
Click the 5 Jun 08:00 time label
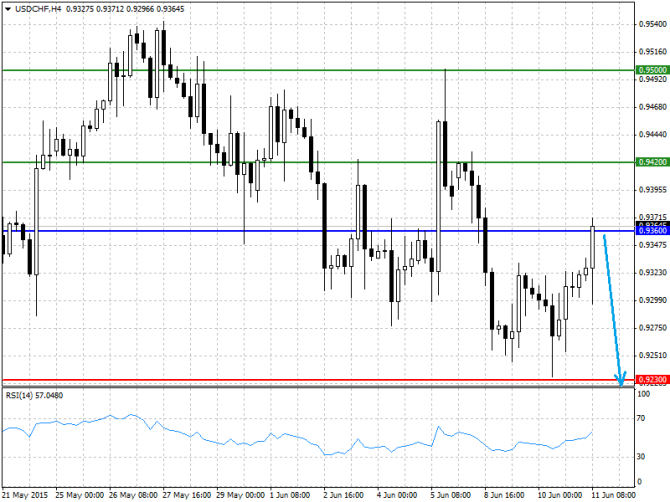coord(451,495)
